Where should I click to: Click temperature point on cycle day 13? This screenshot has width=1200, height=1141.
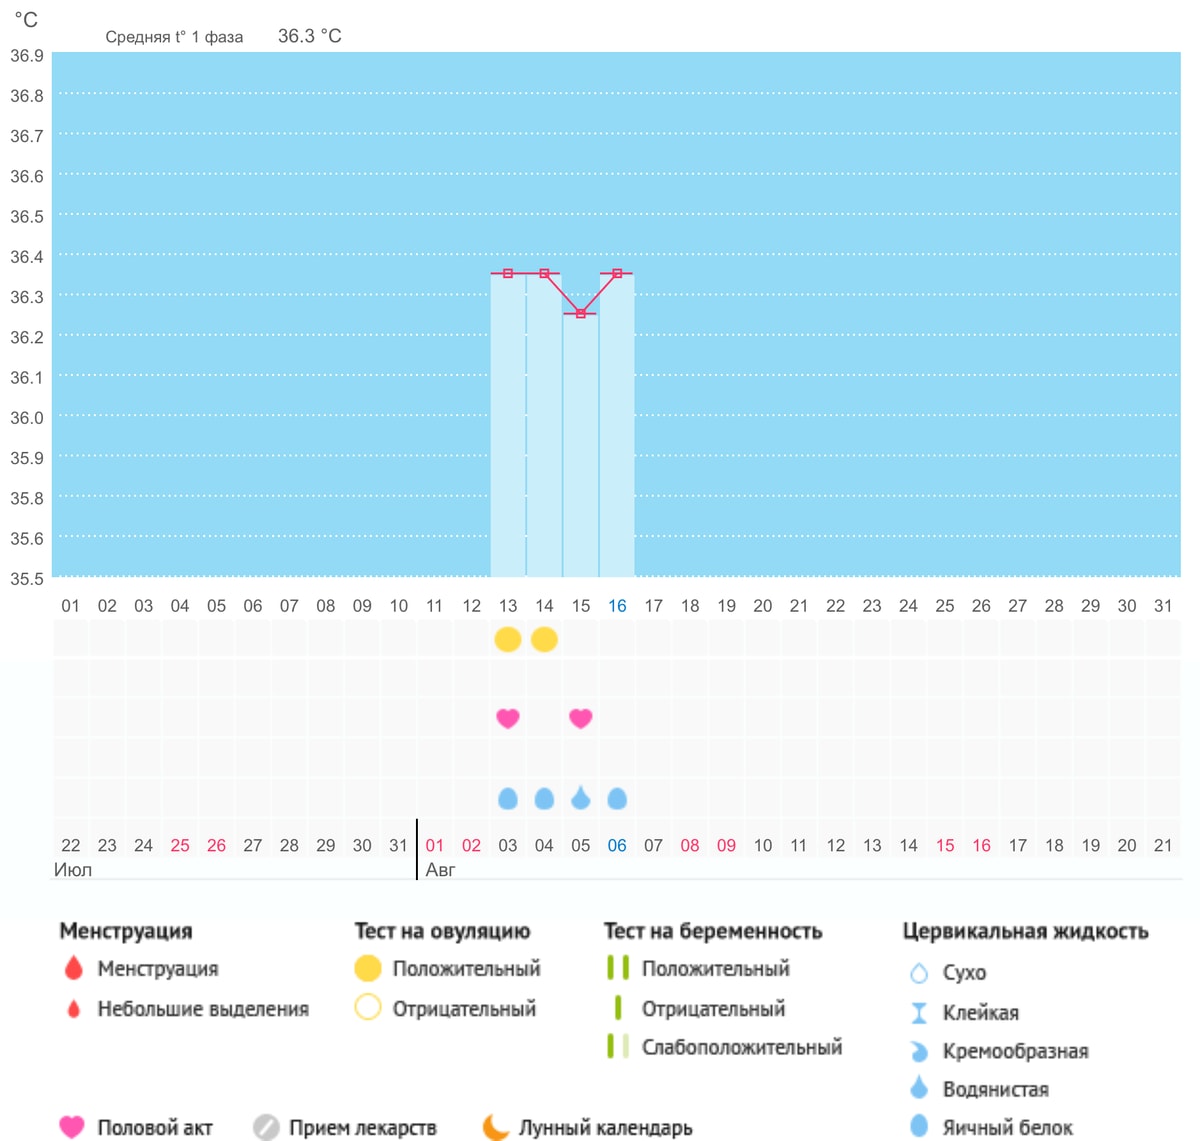click(x=508, y=273)
